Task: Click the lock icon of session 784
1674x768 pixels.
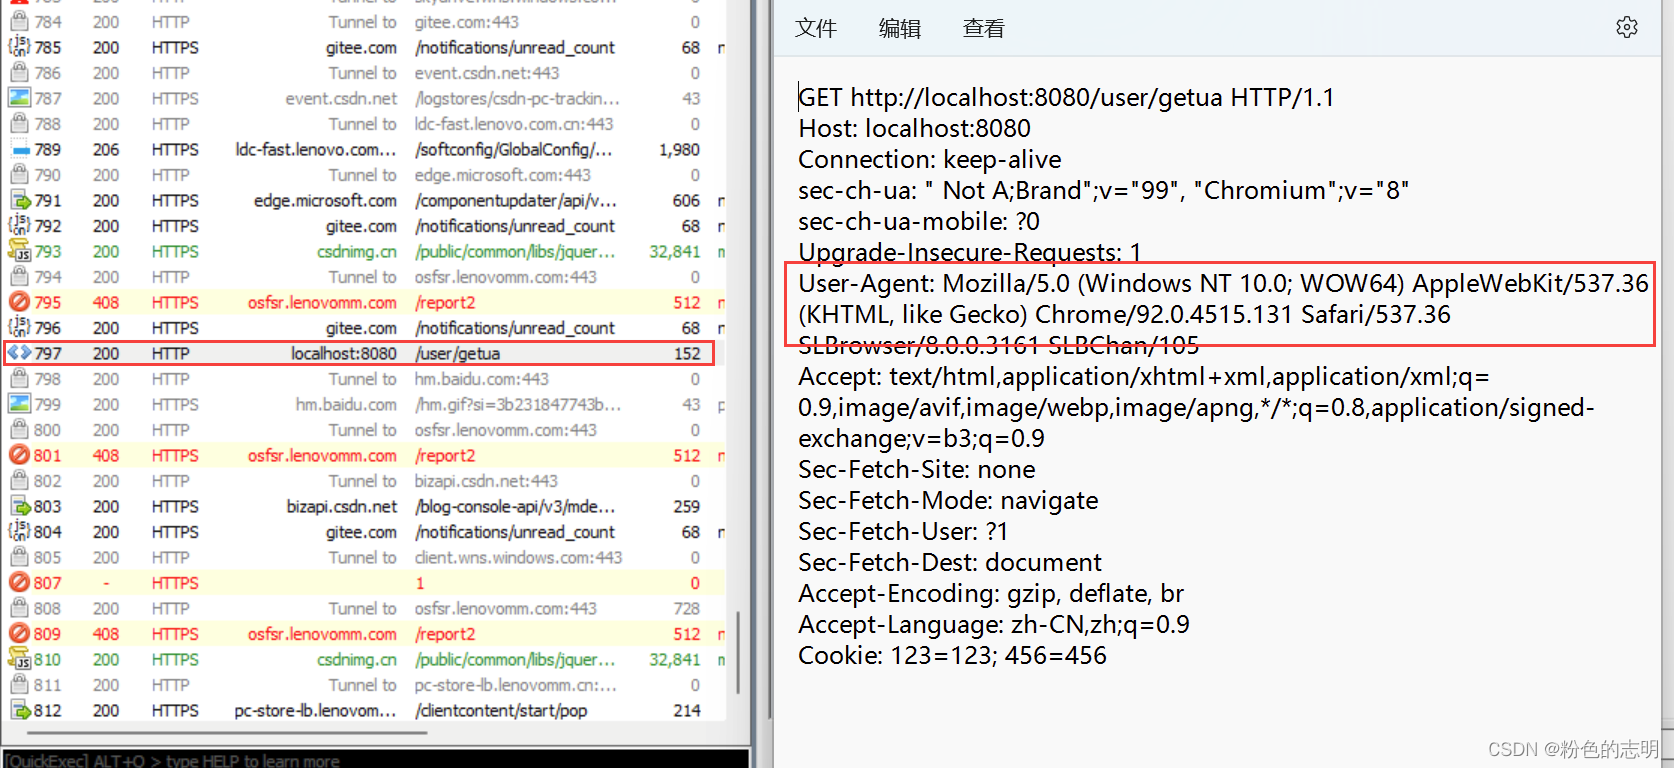Action: coord(19,22)
